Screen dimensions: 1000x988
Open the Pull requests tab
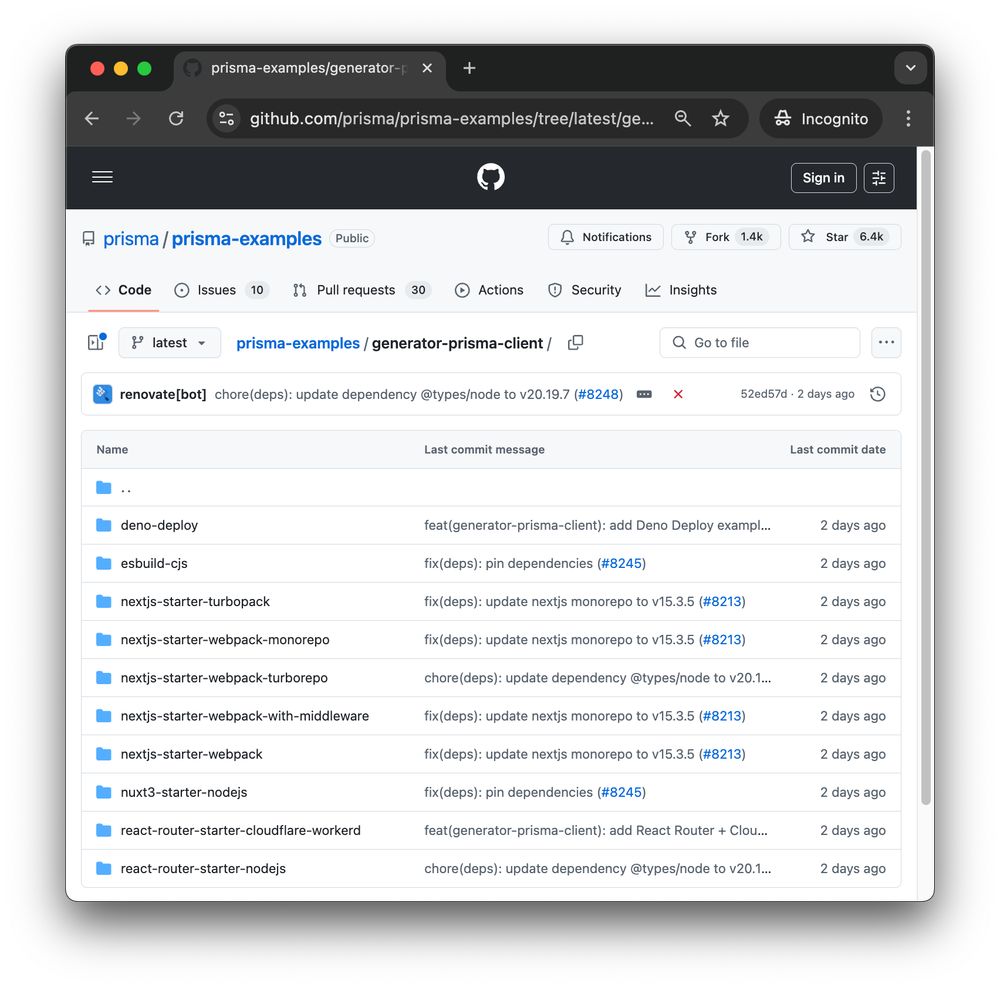(x=362, y=290)
